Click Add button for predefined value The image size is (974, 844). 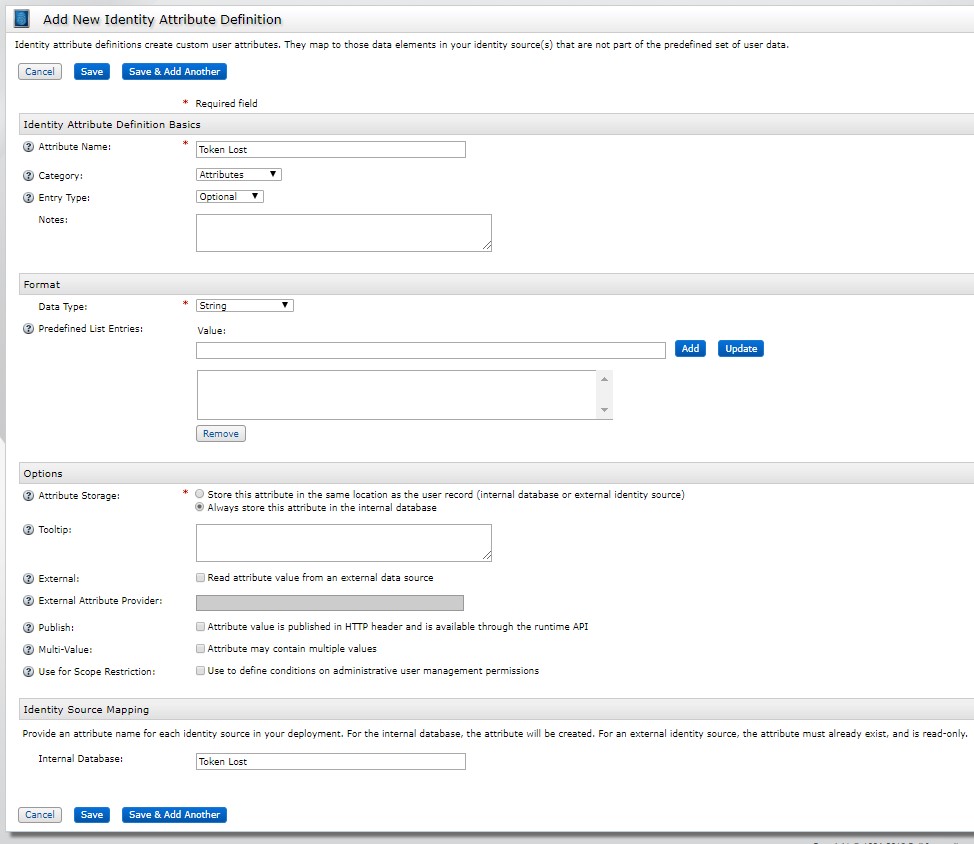pyautogui.click(x=690, y=349)
